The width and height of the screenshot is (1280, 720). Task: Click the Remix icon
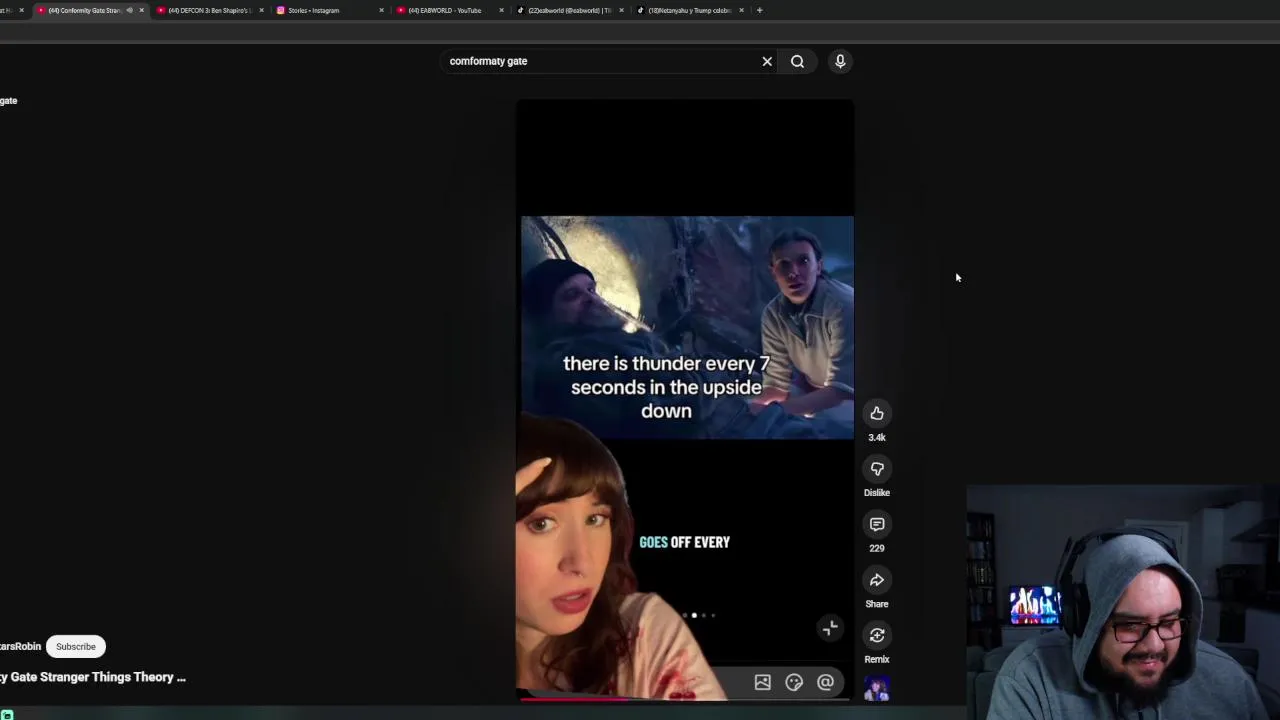(877, 635)
